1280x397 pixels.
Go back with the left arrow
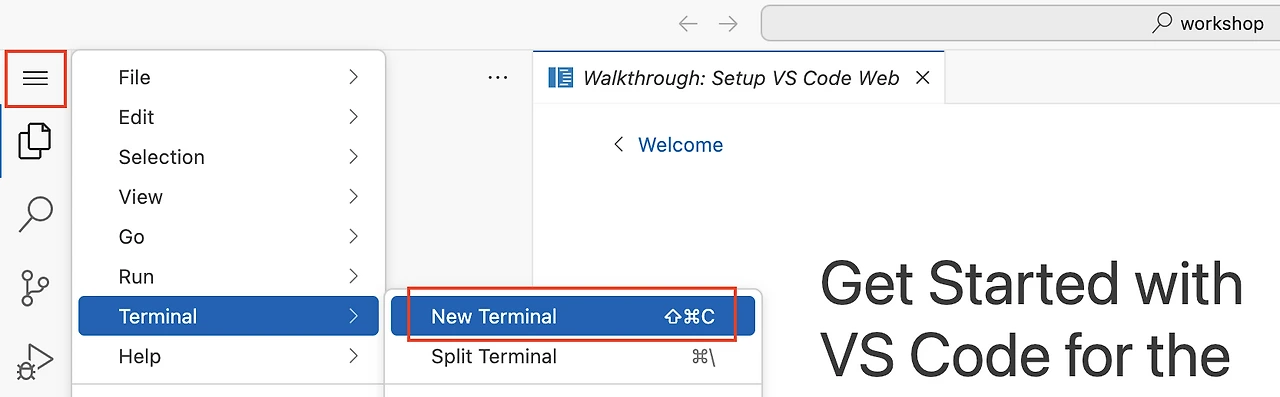688,23
